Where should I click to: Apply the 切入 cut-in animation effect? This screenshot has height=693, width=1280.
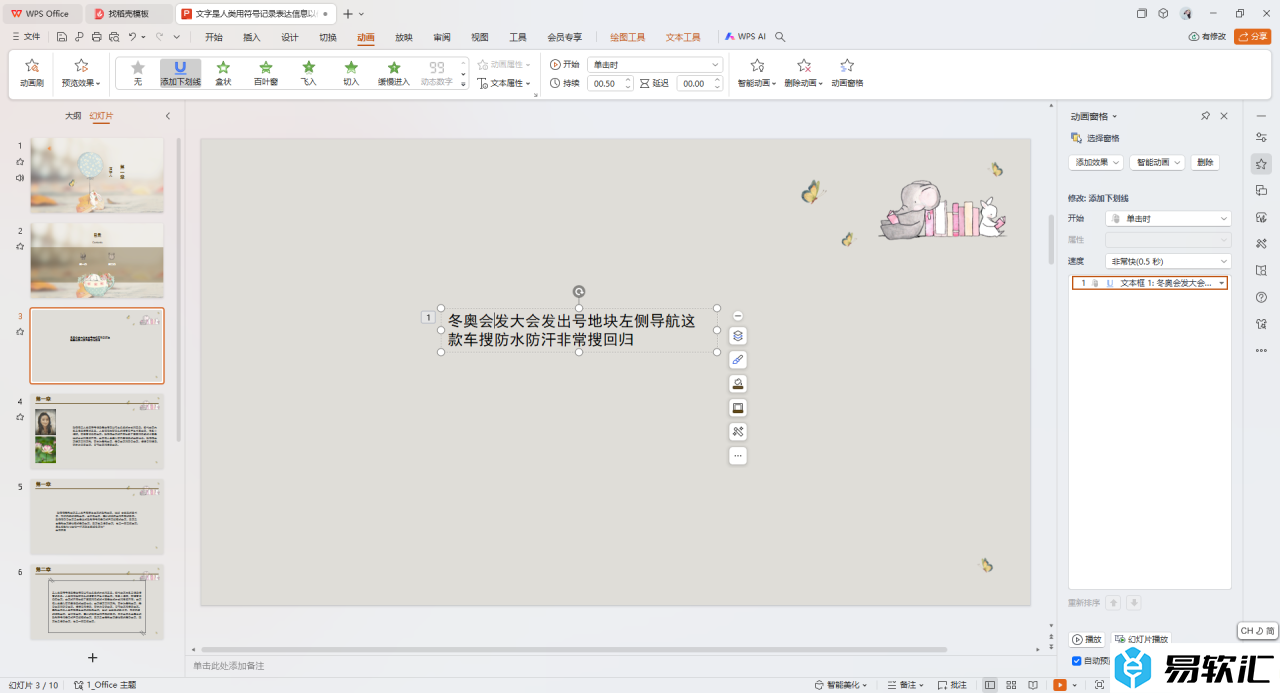pyautogui.click(x=351, y=73)
